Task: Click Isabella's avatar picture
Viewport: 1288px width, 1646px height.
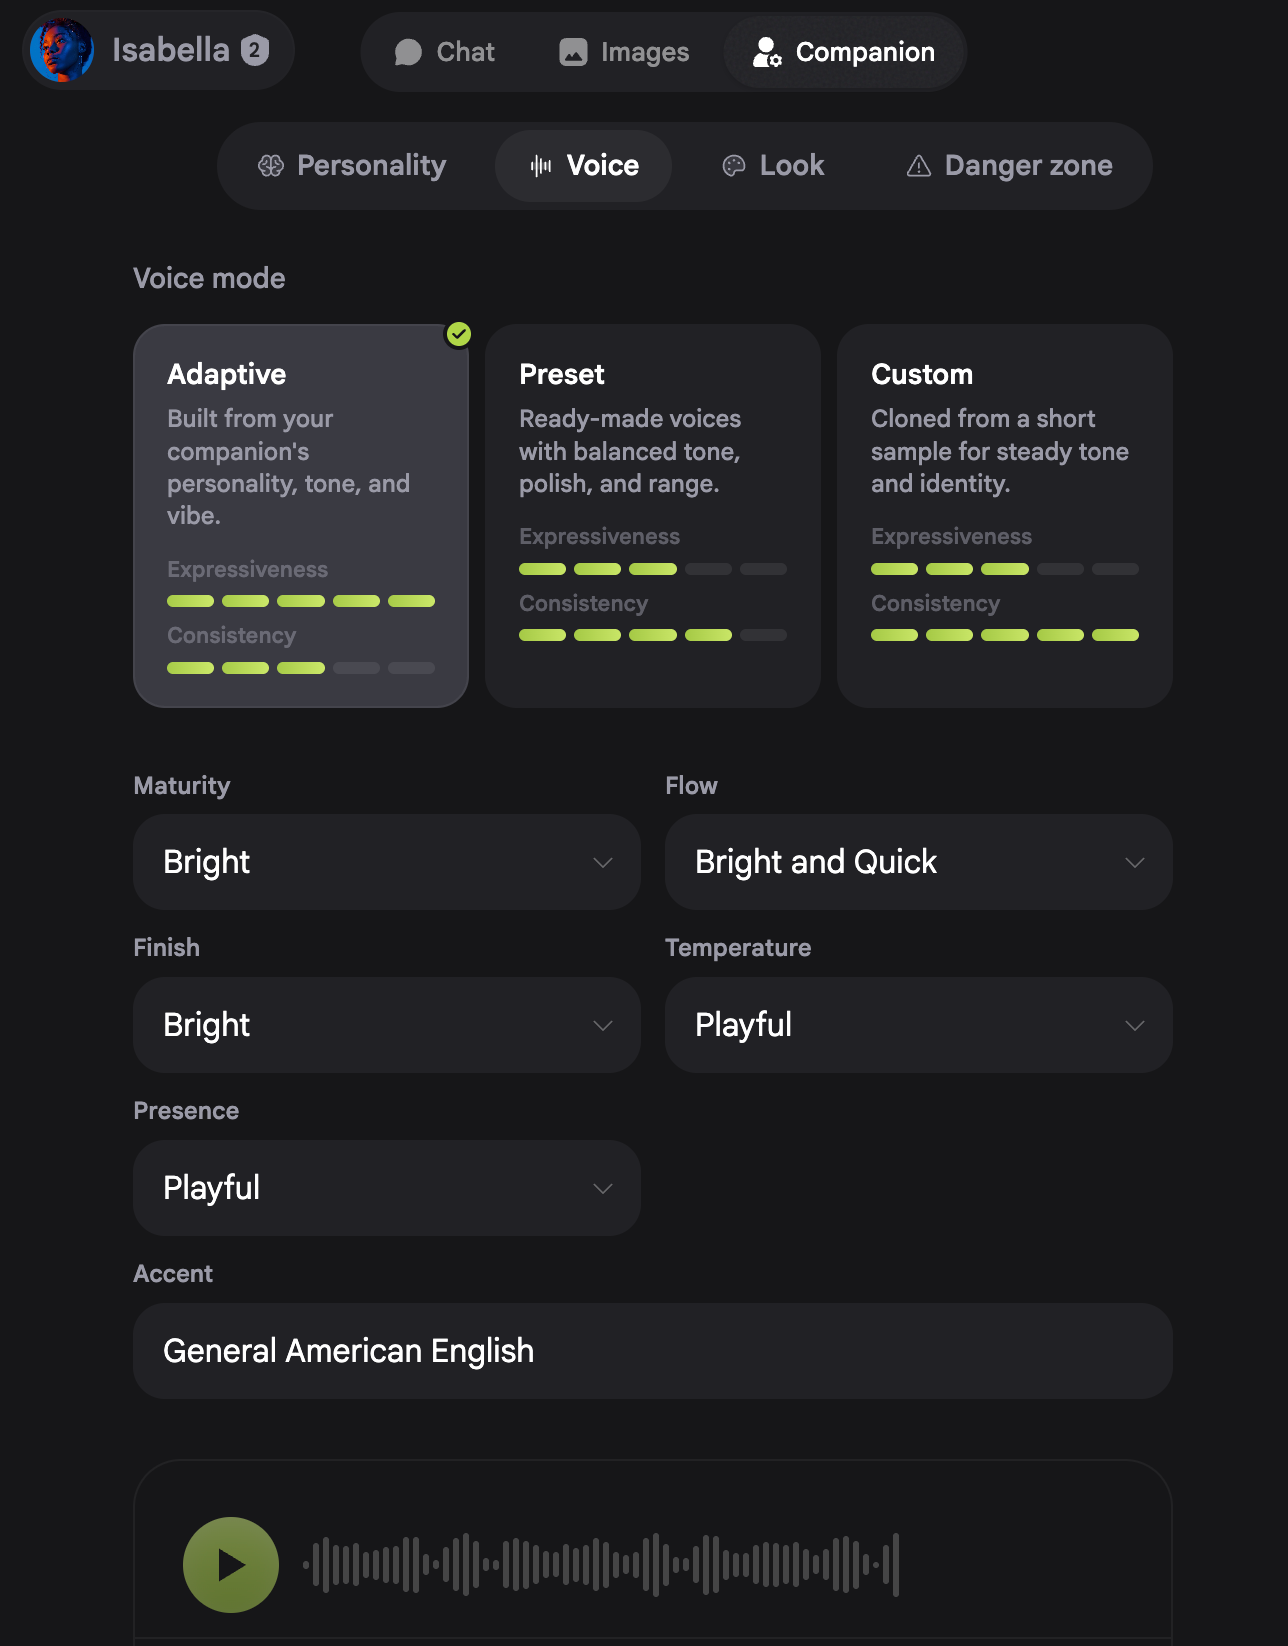Action: (62, 50)
